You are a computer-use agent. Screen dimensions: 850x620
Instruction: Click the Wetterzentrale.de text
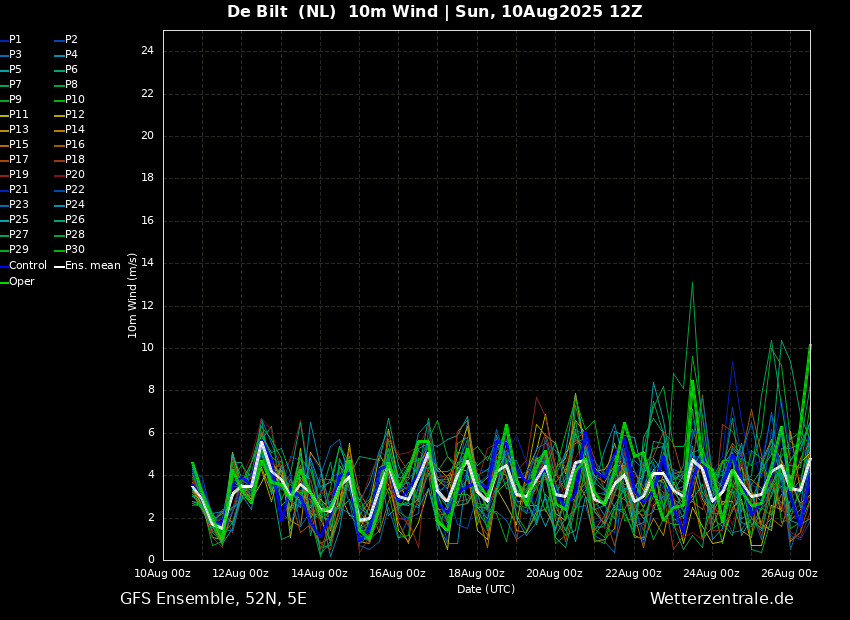pyautogui.click(x=722, y=599)
